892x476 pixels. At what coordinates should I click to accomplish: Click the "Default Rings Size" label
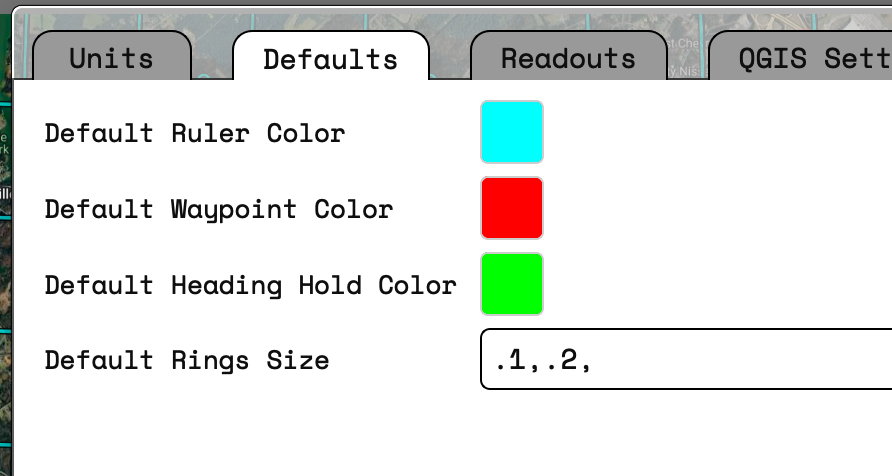187,360
